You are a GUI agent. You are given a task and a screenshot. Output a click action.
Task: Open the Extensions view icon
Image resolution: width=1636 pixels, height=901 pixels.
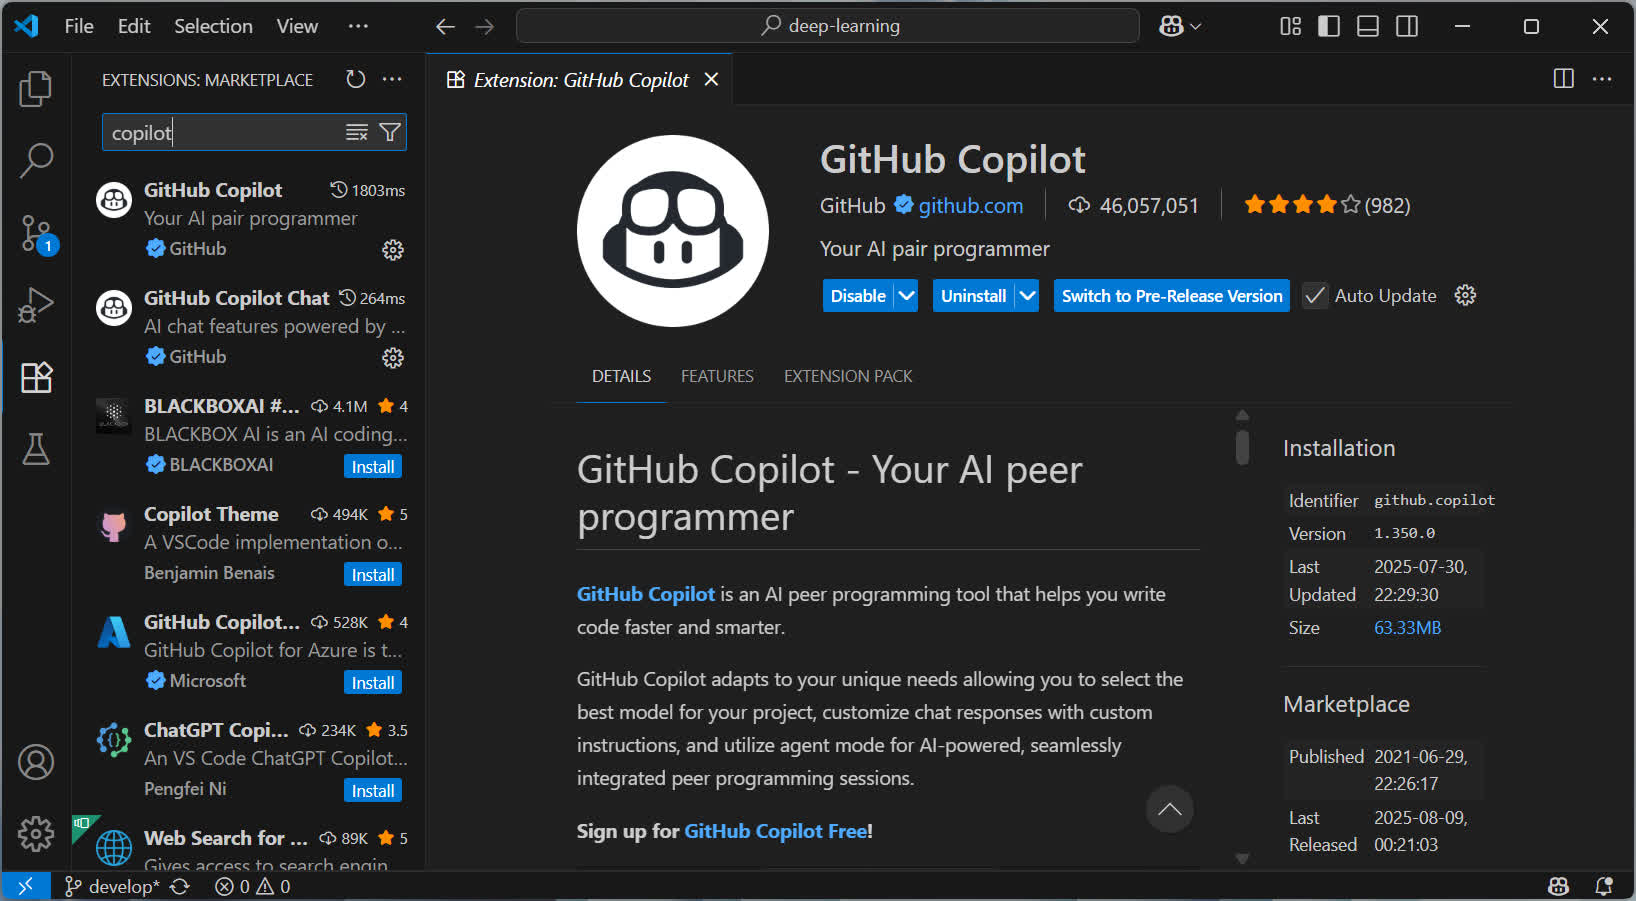[36, 377]
